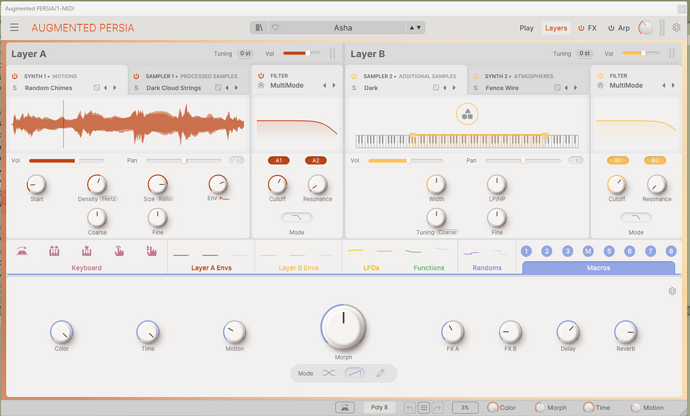Toggle the Arp power button
Viewport: 690px width, 416px height.
click(611, 28)
